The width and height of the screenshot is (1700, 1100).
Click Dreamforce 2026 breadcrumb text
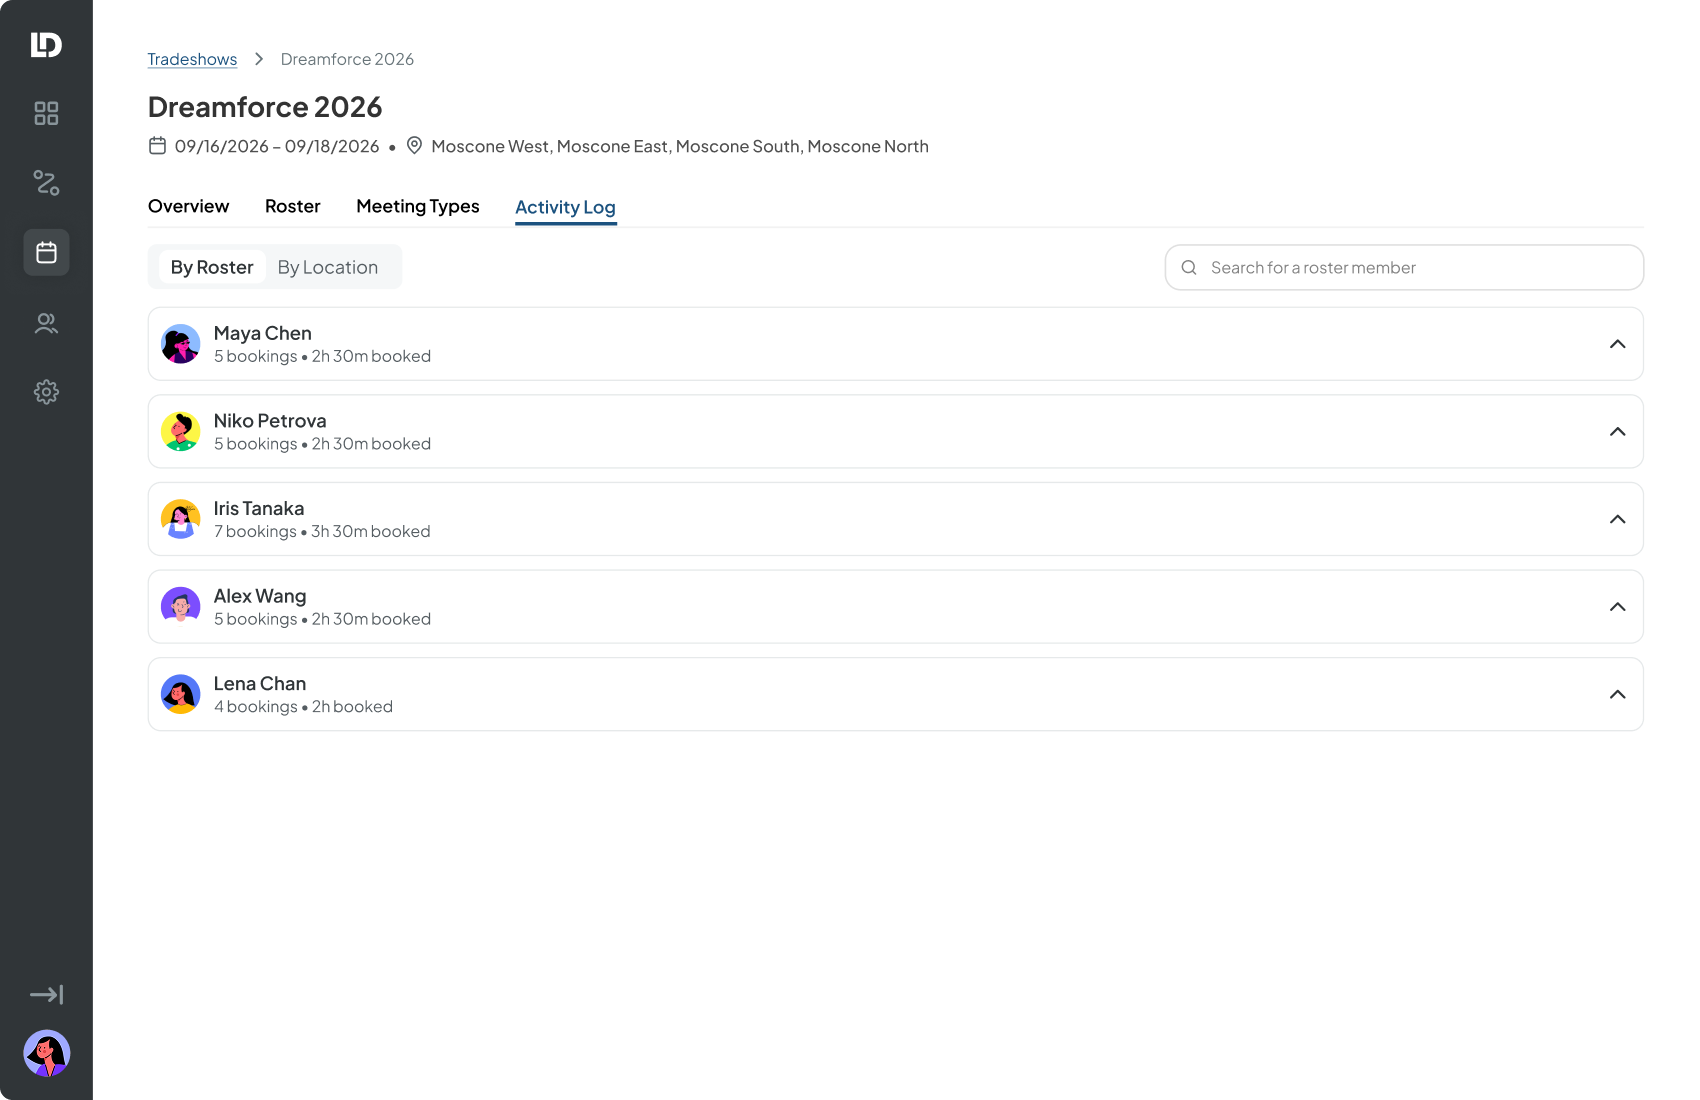point(347,59)
